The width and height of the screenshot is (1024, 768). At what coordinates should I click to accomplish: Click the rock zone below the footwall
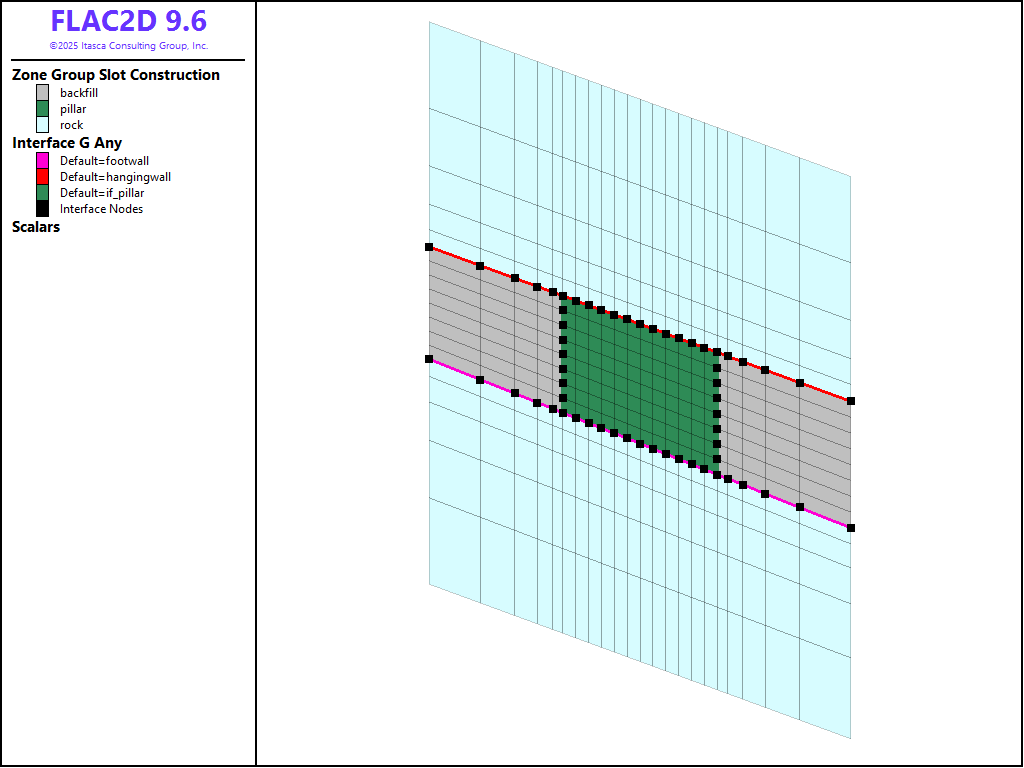640,570
